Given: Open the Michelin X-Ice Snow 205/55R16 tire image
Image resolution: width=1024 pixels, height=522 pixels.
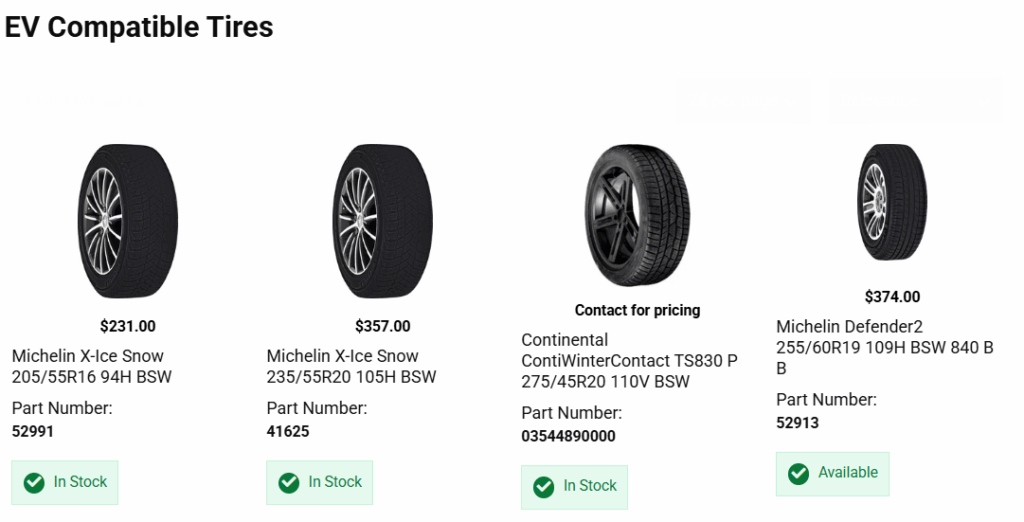Looking at the screenshot, I should 128,222.
